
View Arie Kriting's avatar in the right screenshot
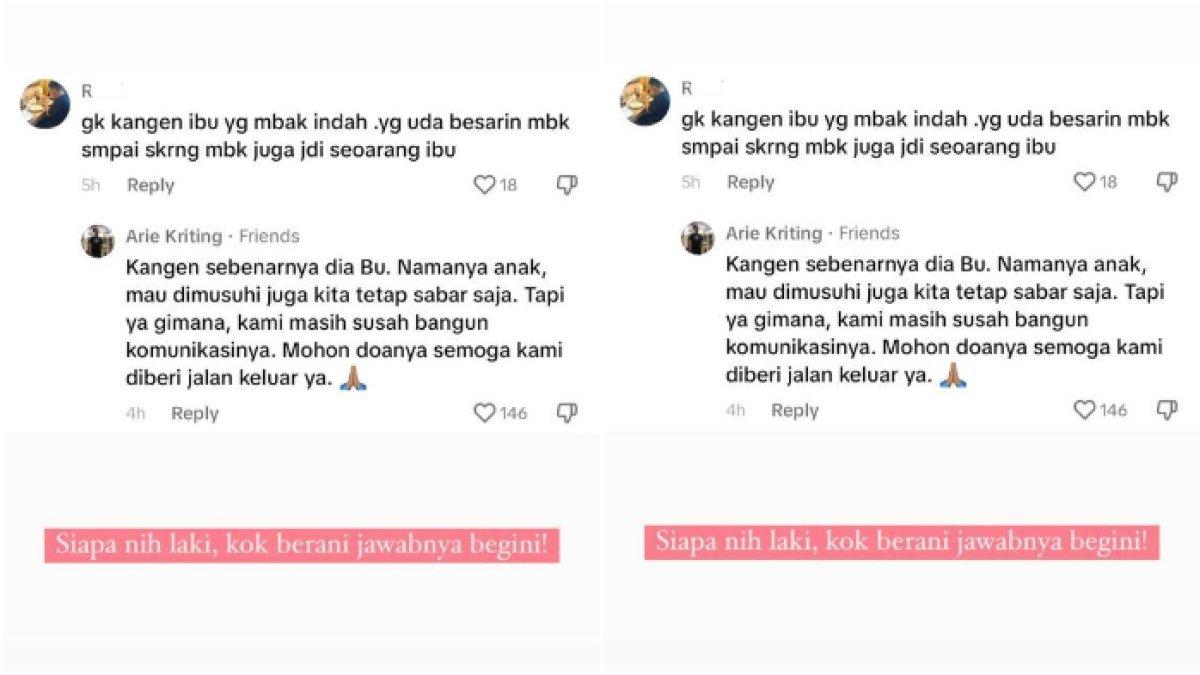point(698,238)
